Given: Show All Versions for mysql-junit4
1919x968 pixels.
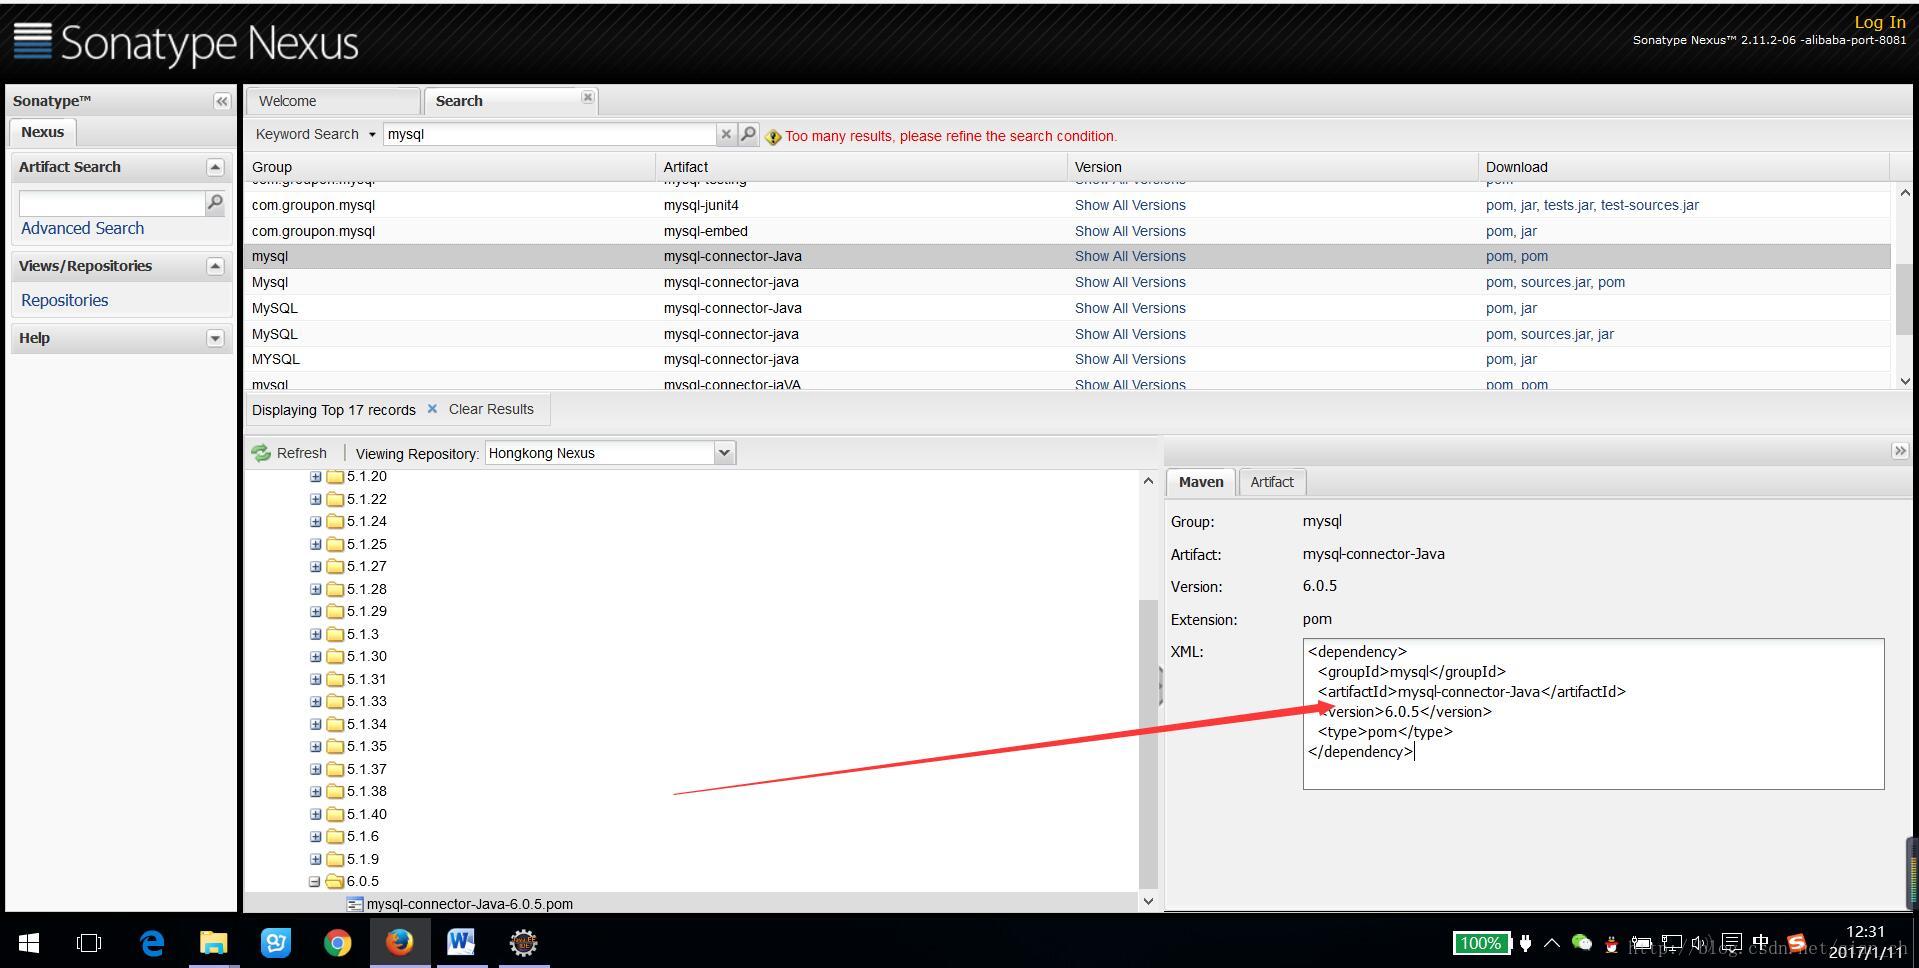Looking at the screenshot, I should tap(1130, 205).
